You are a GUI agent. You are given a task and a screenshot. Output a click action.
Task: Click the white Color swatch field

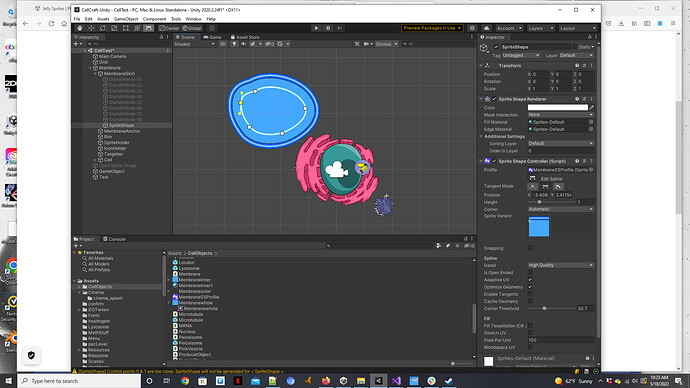point(558,107)
